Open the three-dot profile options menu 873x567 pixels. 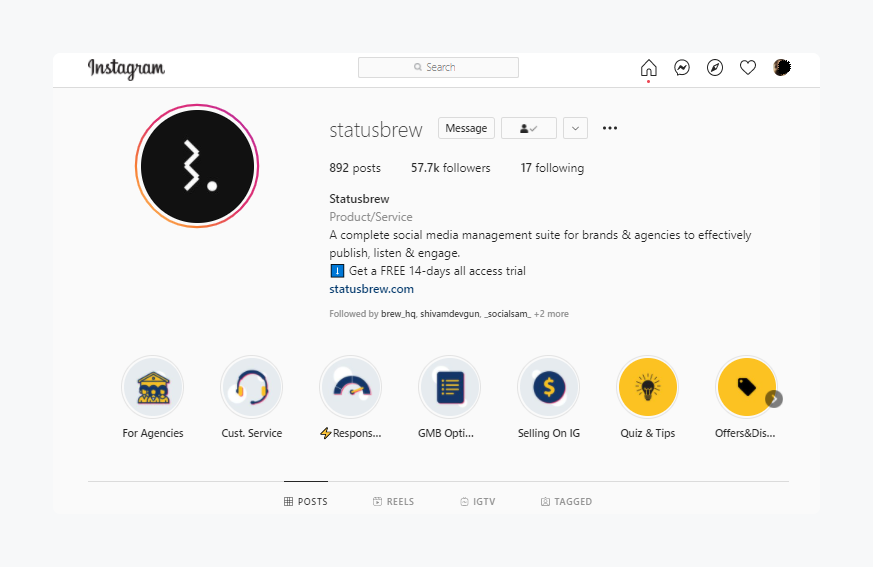[610, 128]
